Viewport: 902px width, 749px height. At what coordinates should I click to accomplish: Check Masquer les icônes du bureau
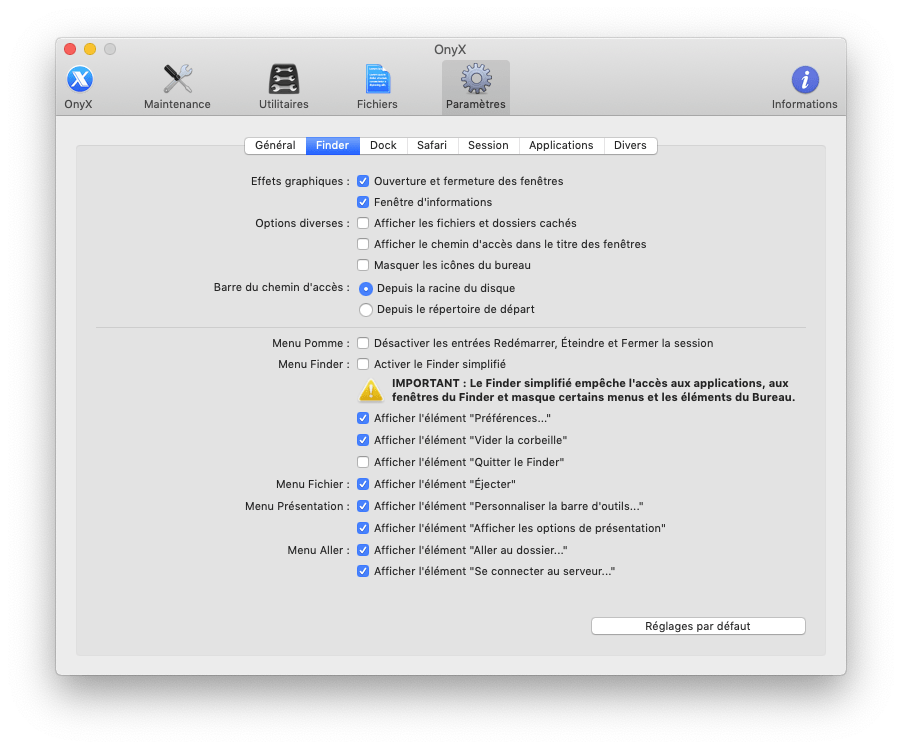tap(363, 265)
